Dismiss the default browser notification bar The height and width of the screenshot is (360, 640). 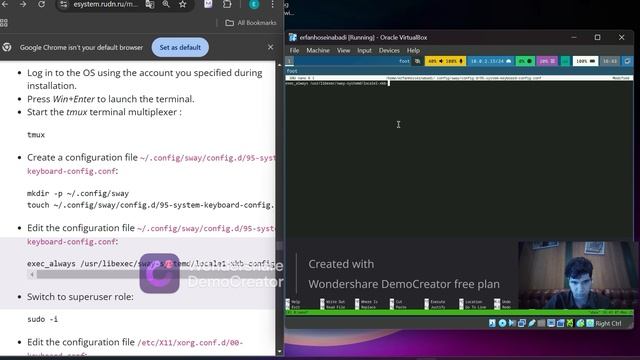point(270,47)
